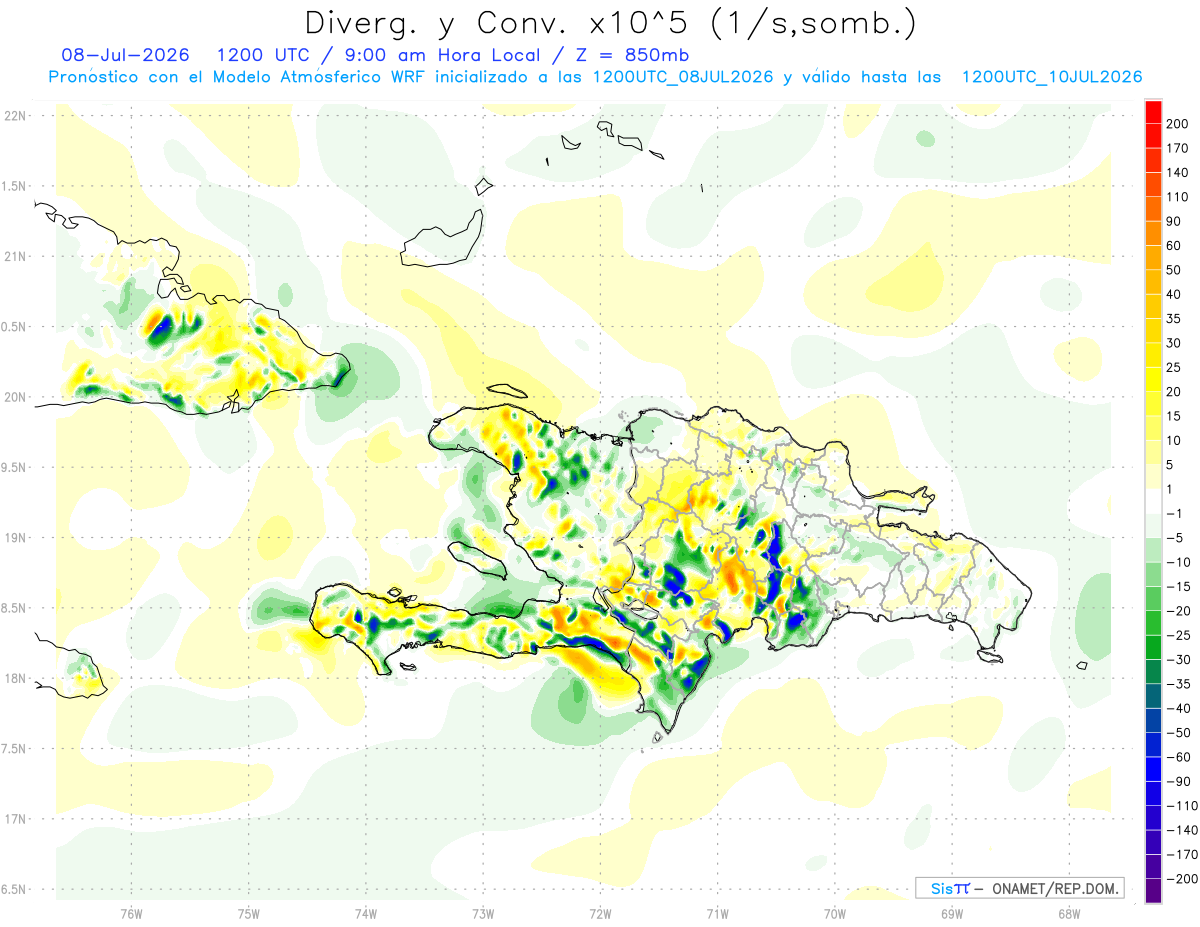Click the '69W' longitude label

[x=952, y=913]
